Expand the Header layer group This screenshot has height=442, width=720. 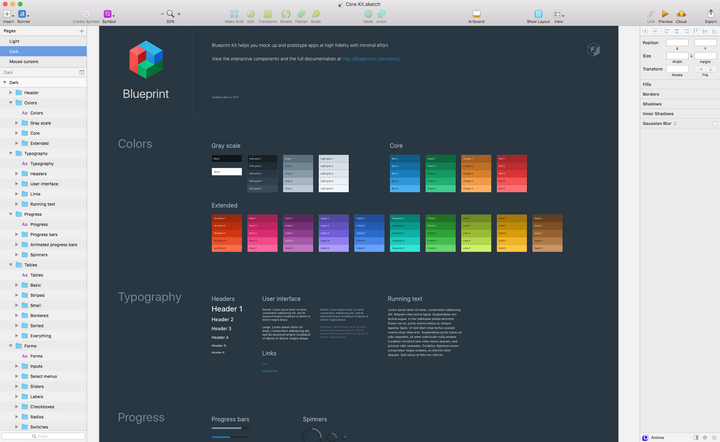point(11,93)
